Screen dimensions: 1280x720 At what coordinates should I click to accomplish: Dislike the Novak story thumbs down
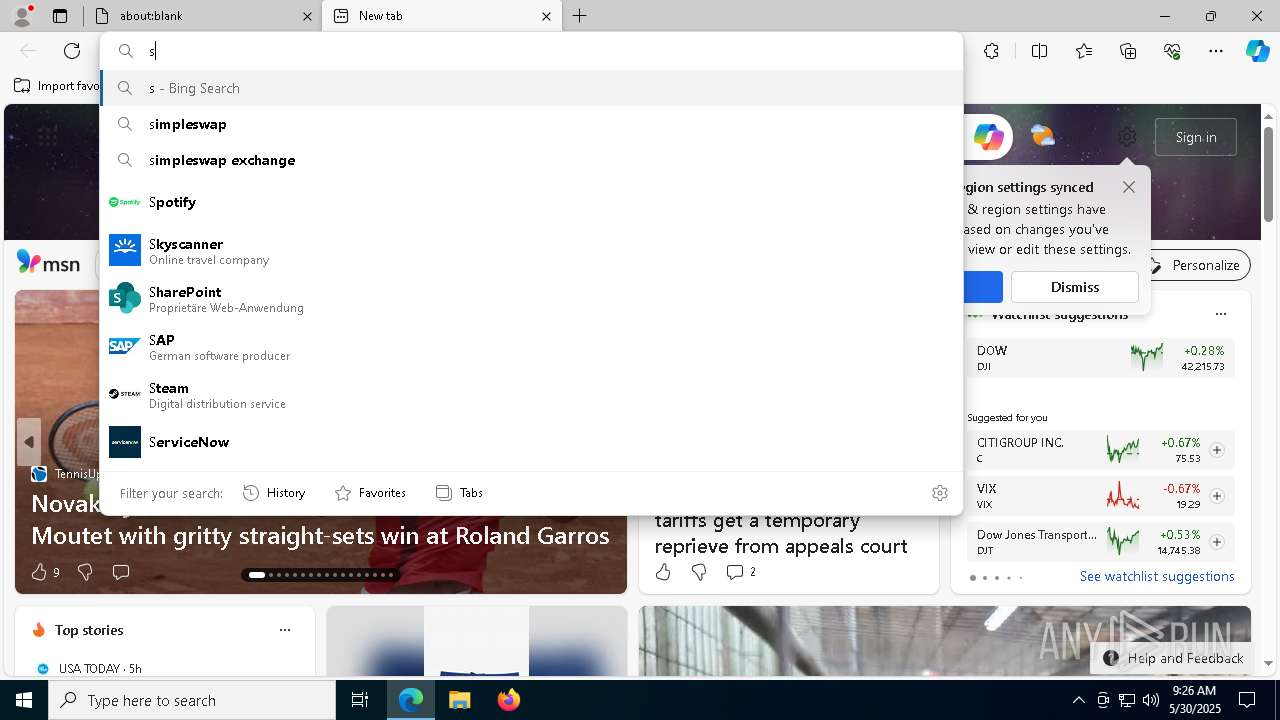click(x=85, y=572)
